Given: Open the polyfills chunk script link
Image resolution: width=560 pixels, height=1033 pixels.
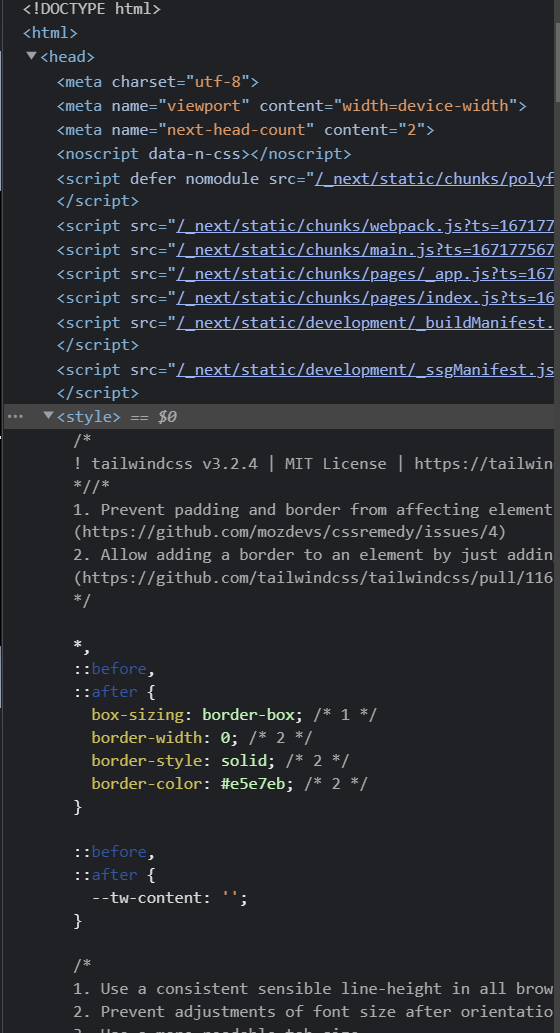Looking at the screenshot, I should click(x=434, y=179).
